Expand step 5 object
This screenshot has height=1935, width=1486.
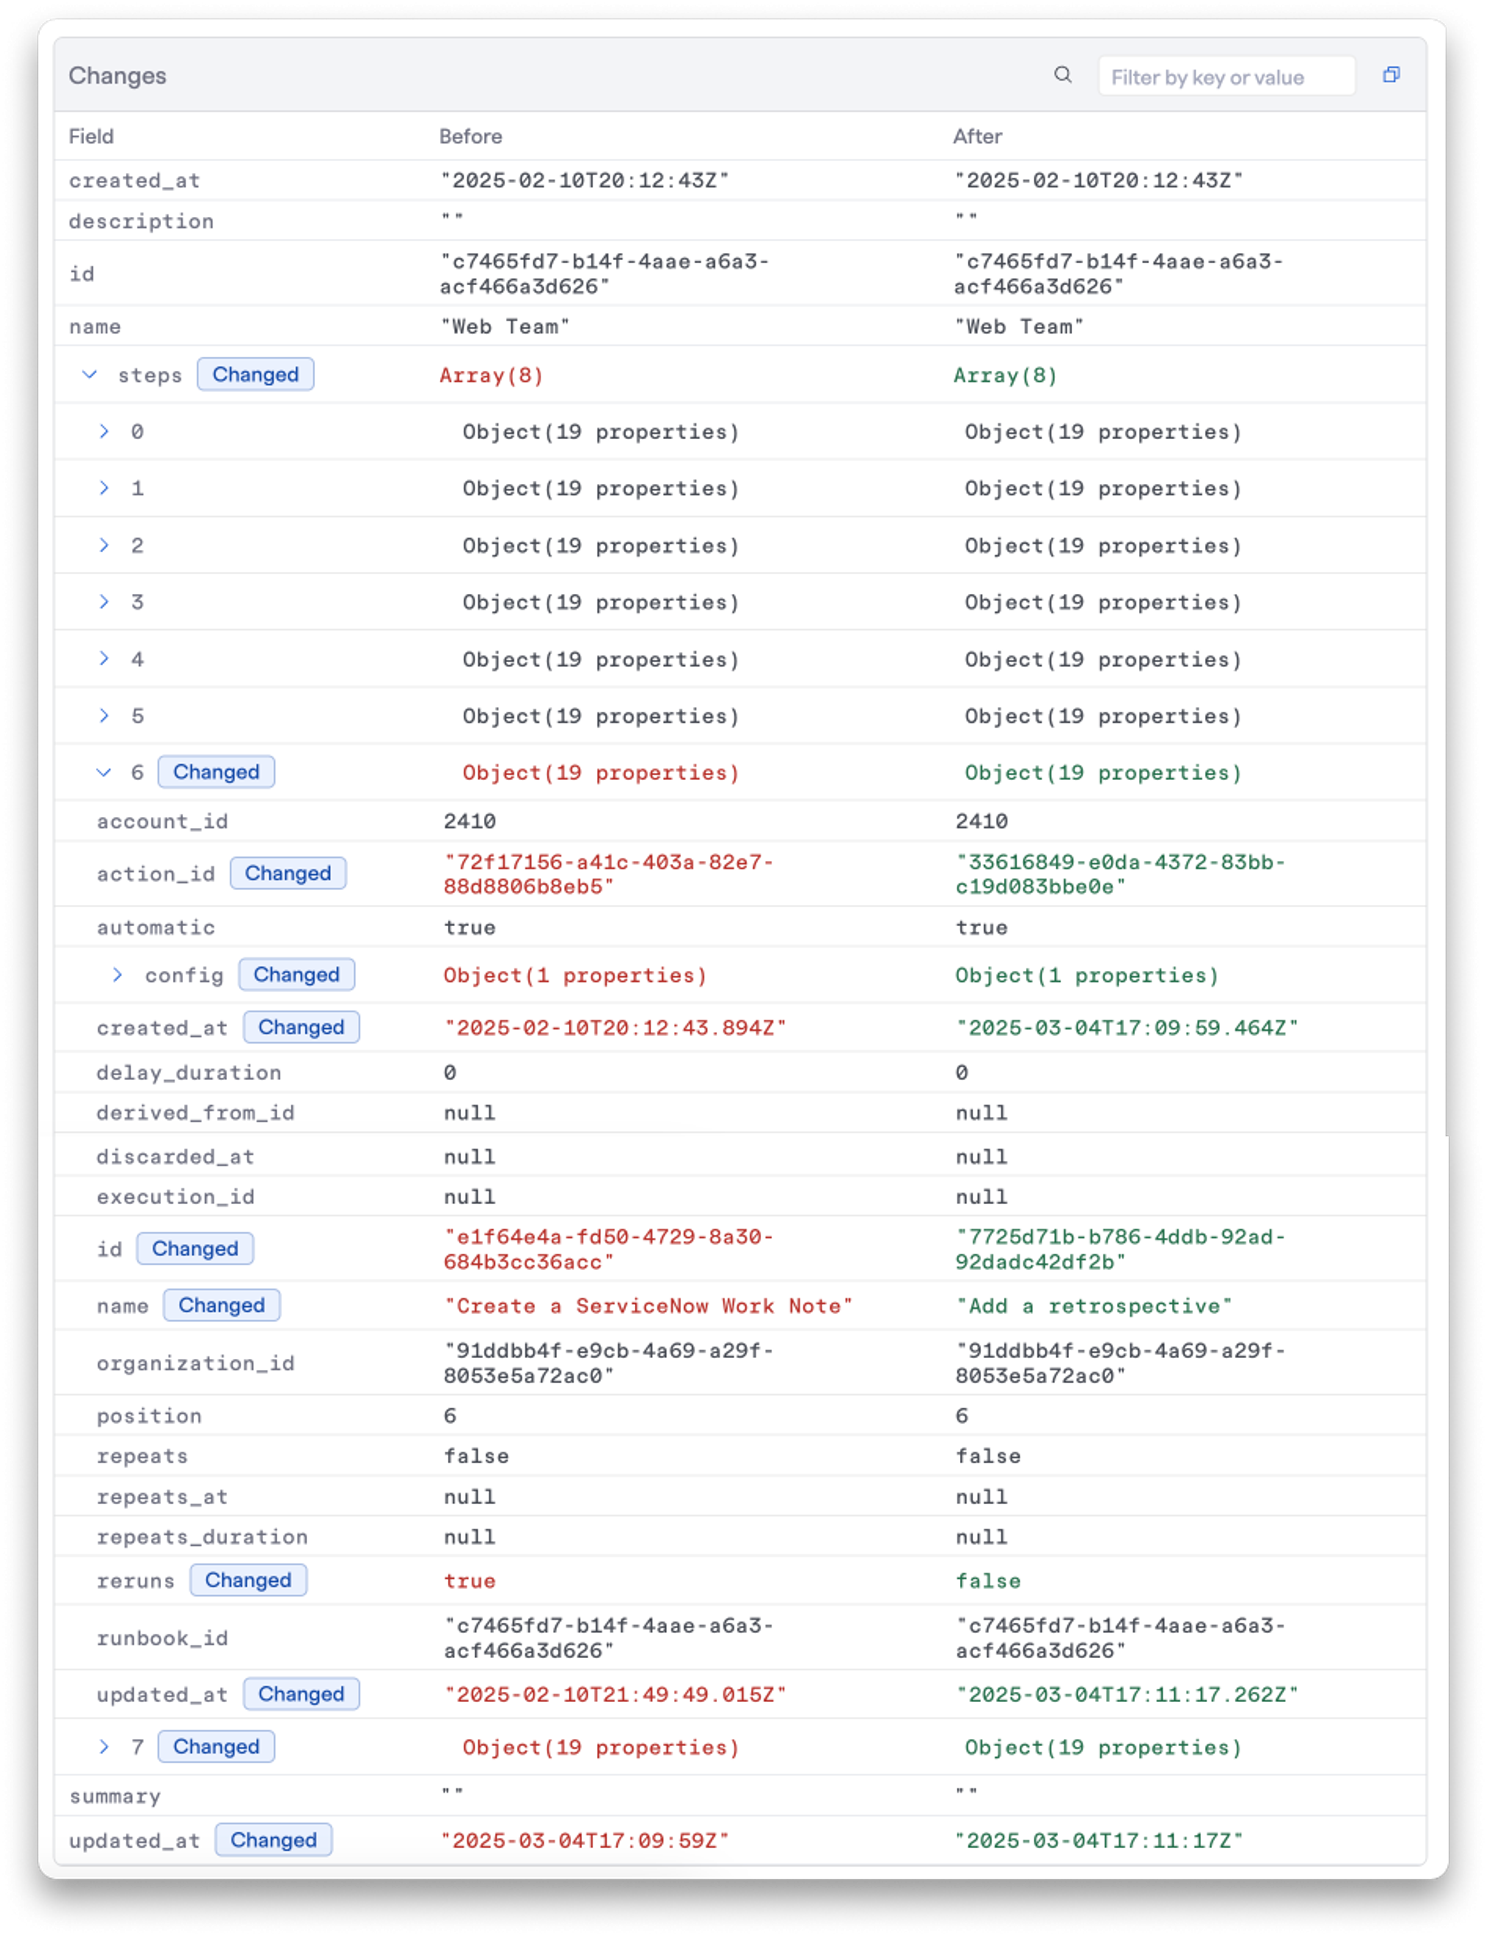(104, 716)
